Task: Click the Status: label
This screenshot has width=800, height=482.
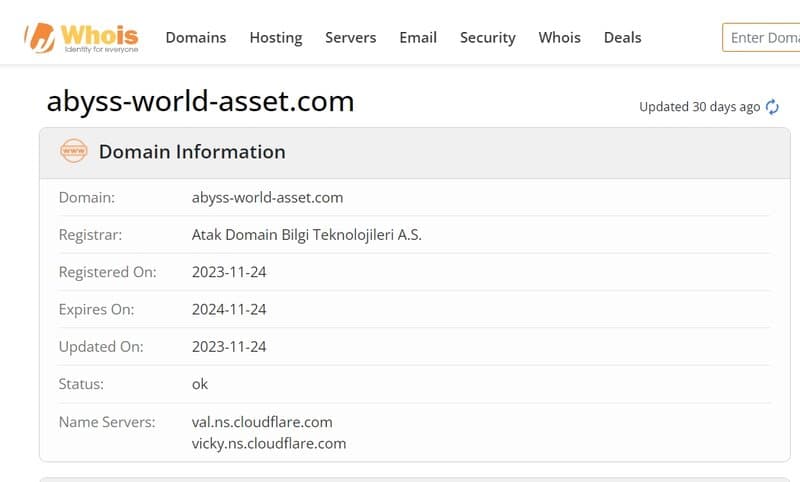Action: (x=81, y=384)
